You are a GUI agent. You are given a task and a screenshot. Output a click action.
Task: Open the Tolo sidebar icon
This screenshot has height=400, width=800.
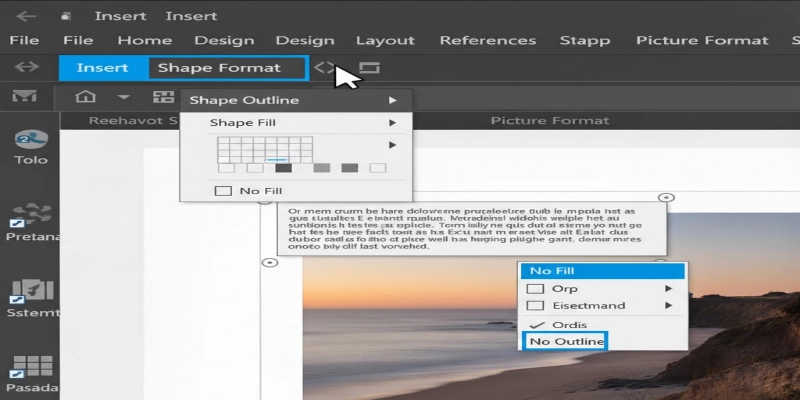point(31,140)
